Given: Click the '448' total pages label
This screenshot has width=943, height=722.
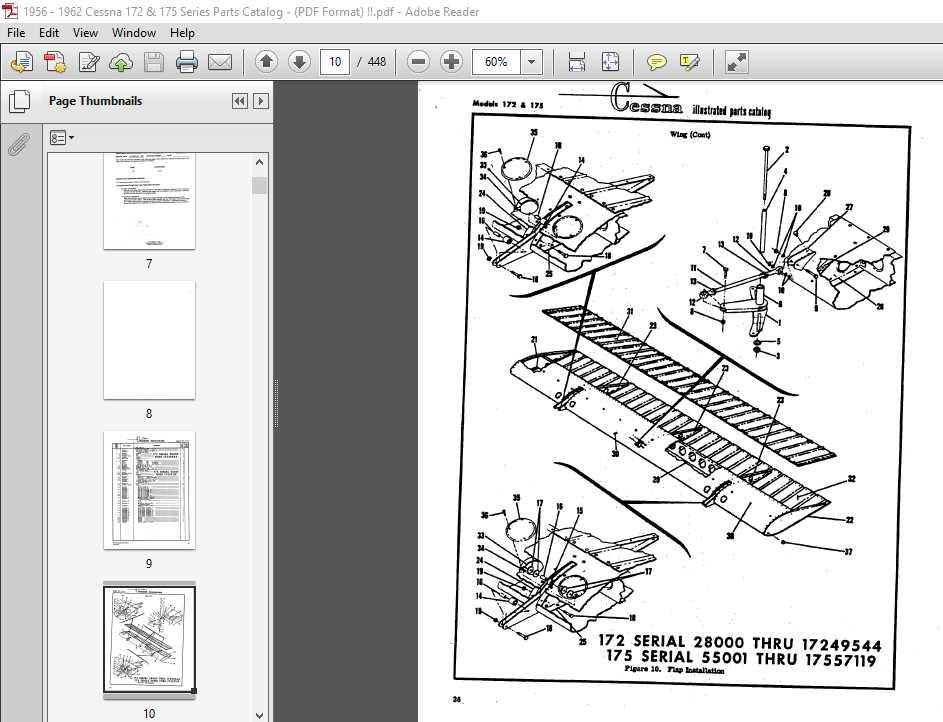Looking at the screenshot, I should (376, 62).
